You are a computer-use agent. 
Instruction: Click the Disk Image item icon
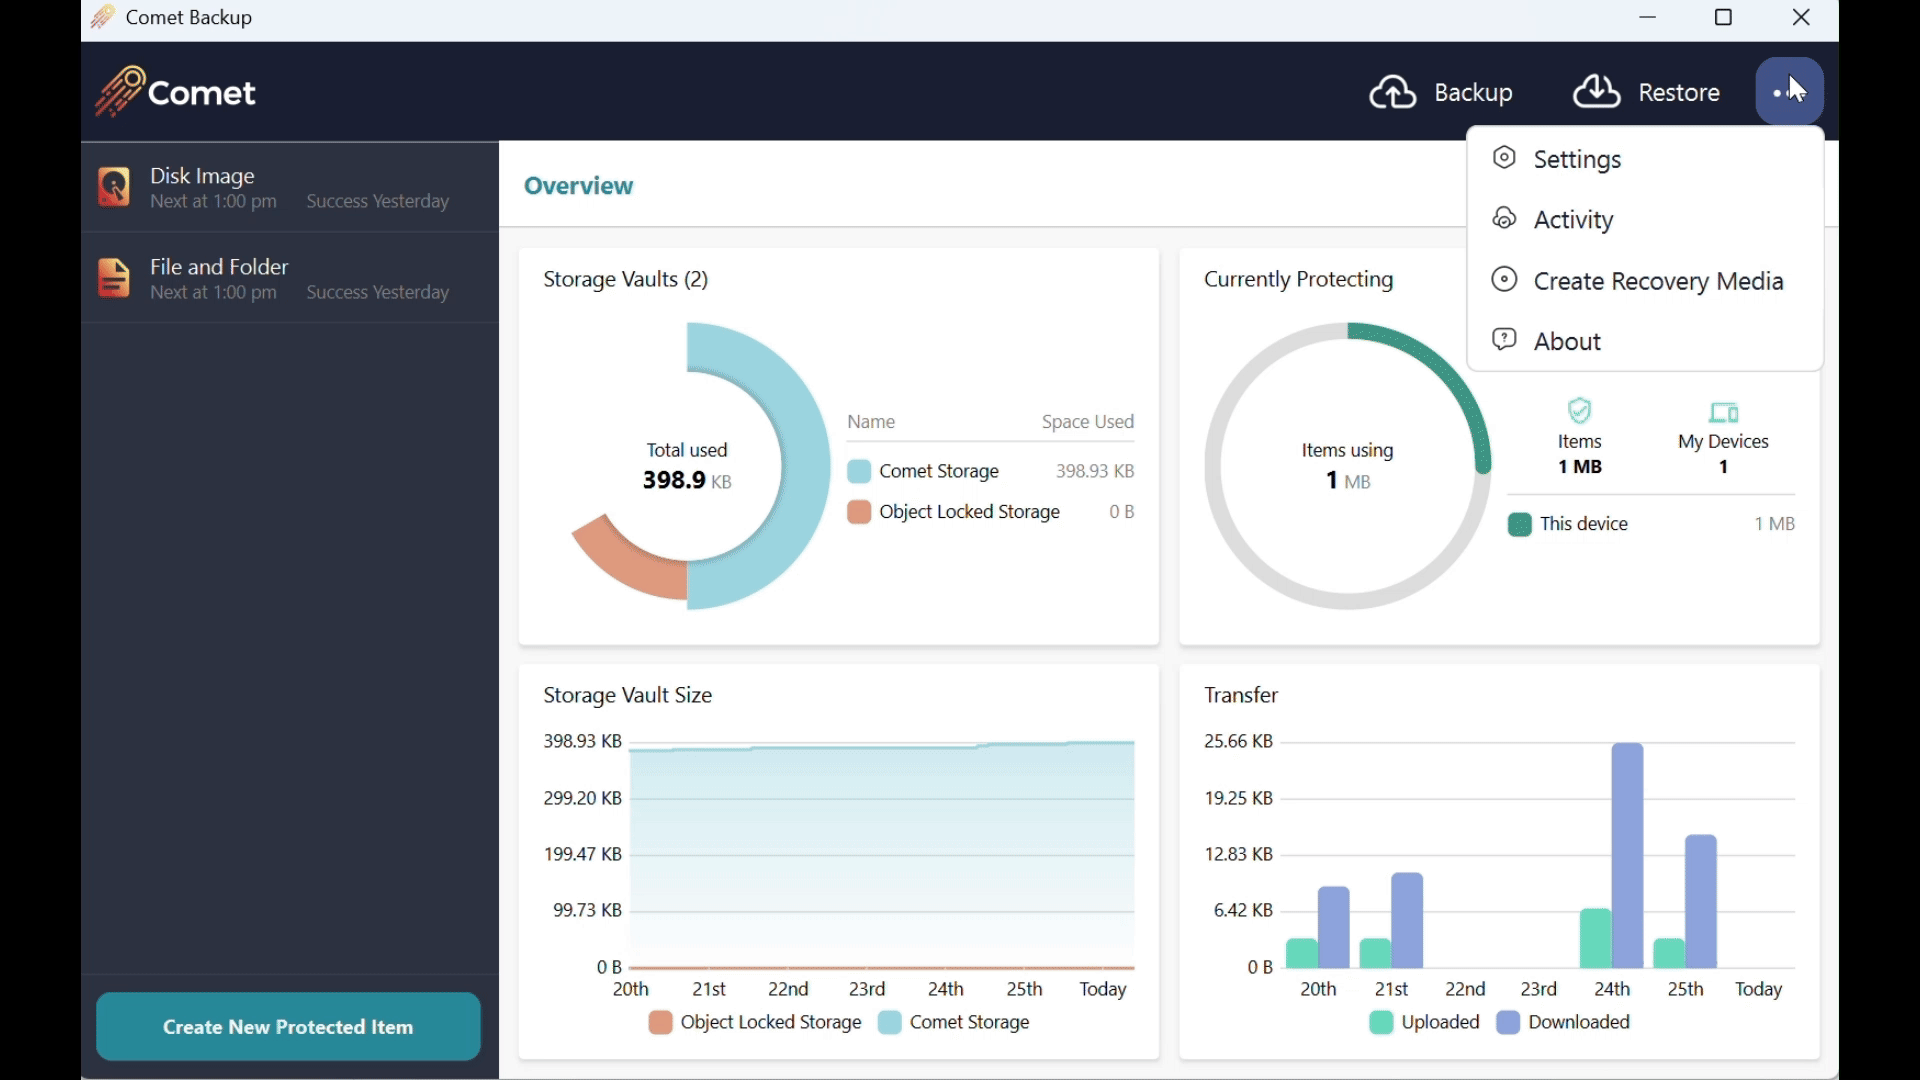(114, 187)
